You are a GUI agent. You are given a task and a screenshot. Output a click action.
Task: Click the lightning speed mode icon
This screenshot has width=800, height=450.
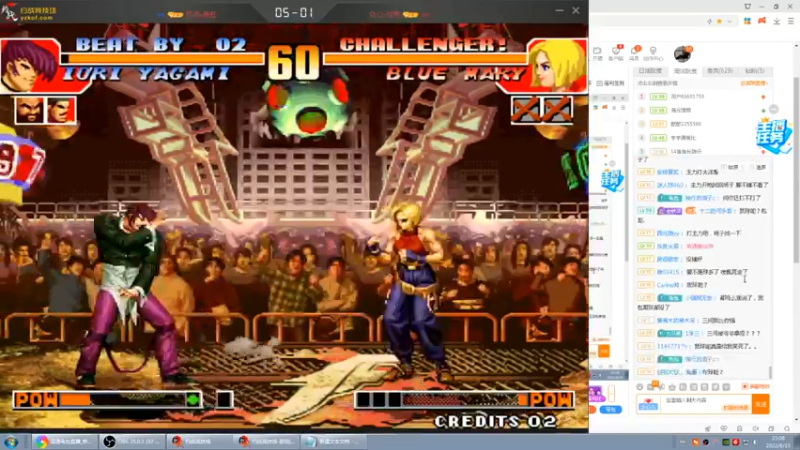[x=709, y=21]
